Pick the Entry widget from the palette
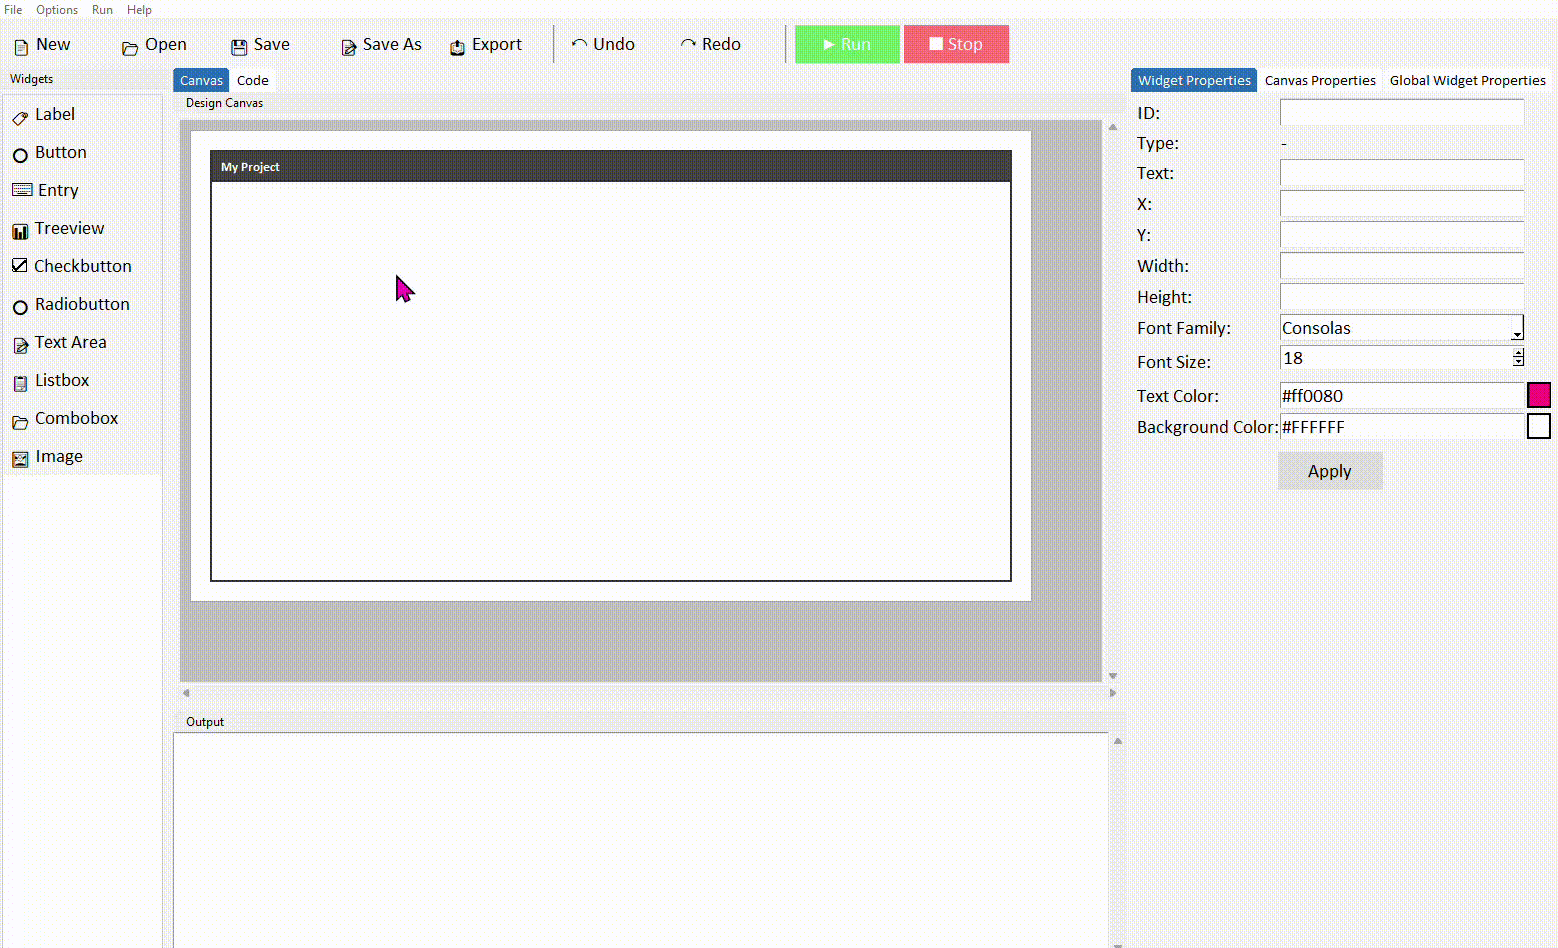Screen dimensions: 1558x948 [x=57, y=190]
